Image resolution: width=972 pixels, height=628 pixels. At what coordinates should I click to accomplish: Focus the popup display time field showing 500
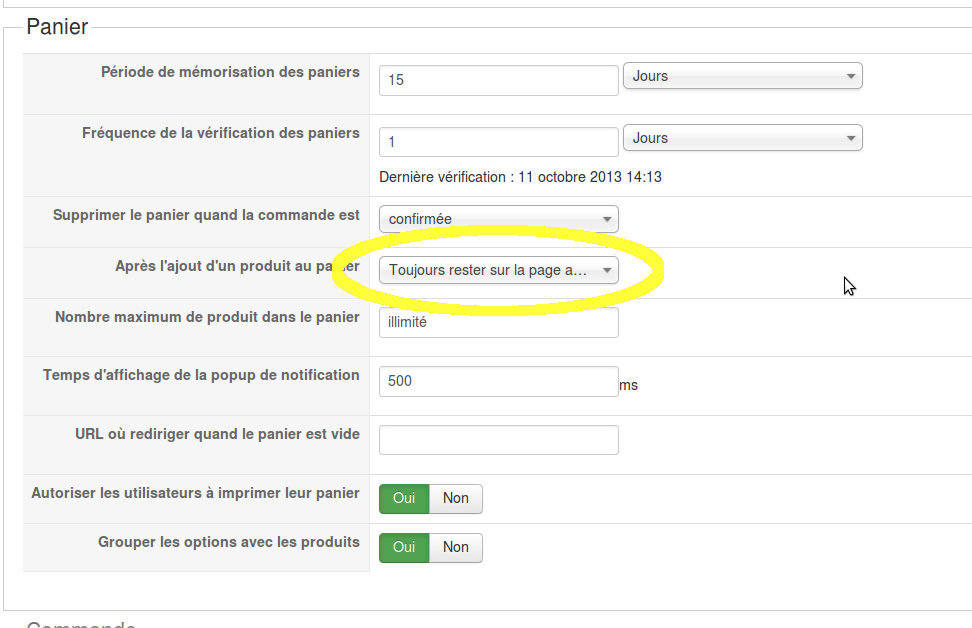coord(498,381)
